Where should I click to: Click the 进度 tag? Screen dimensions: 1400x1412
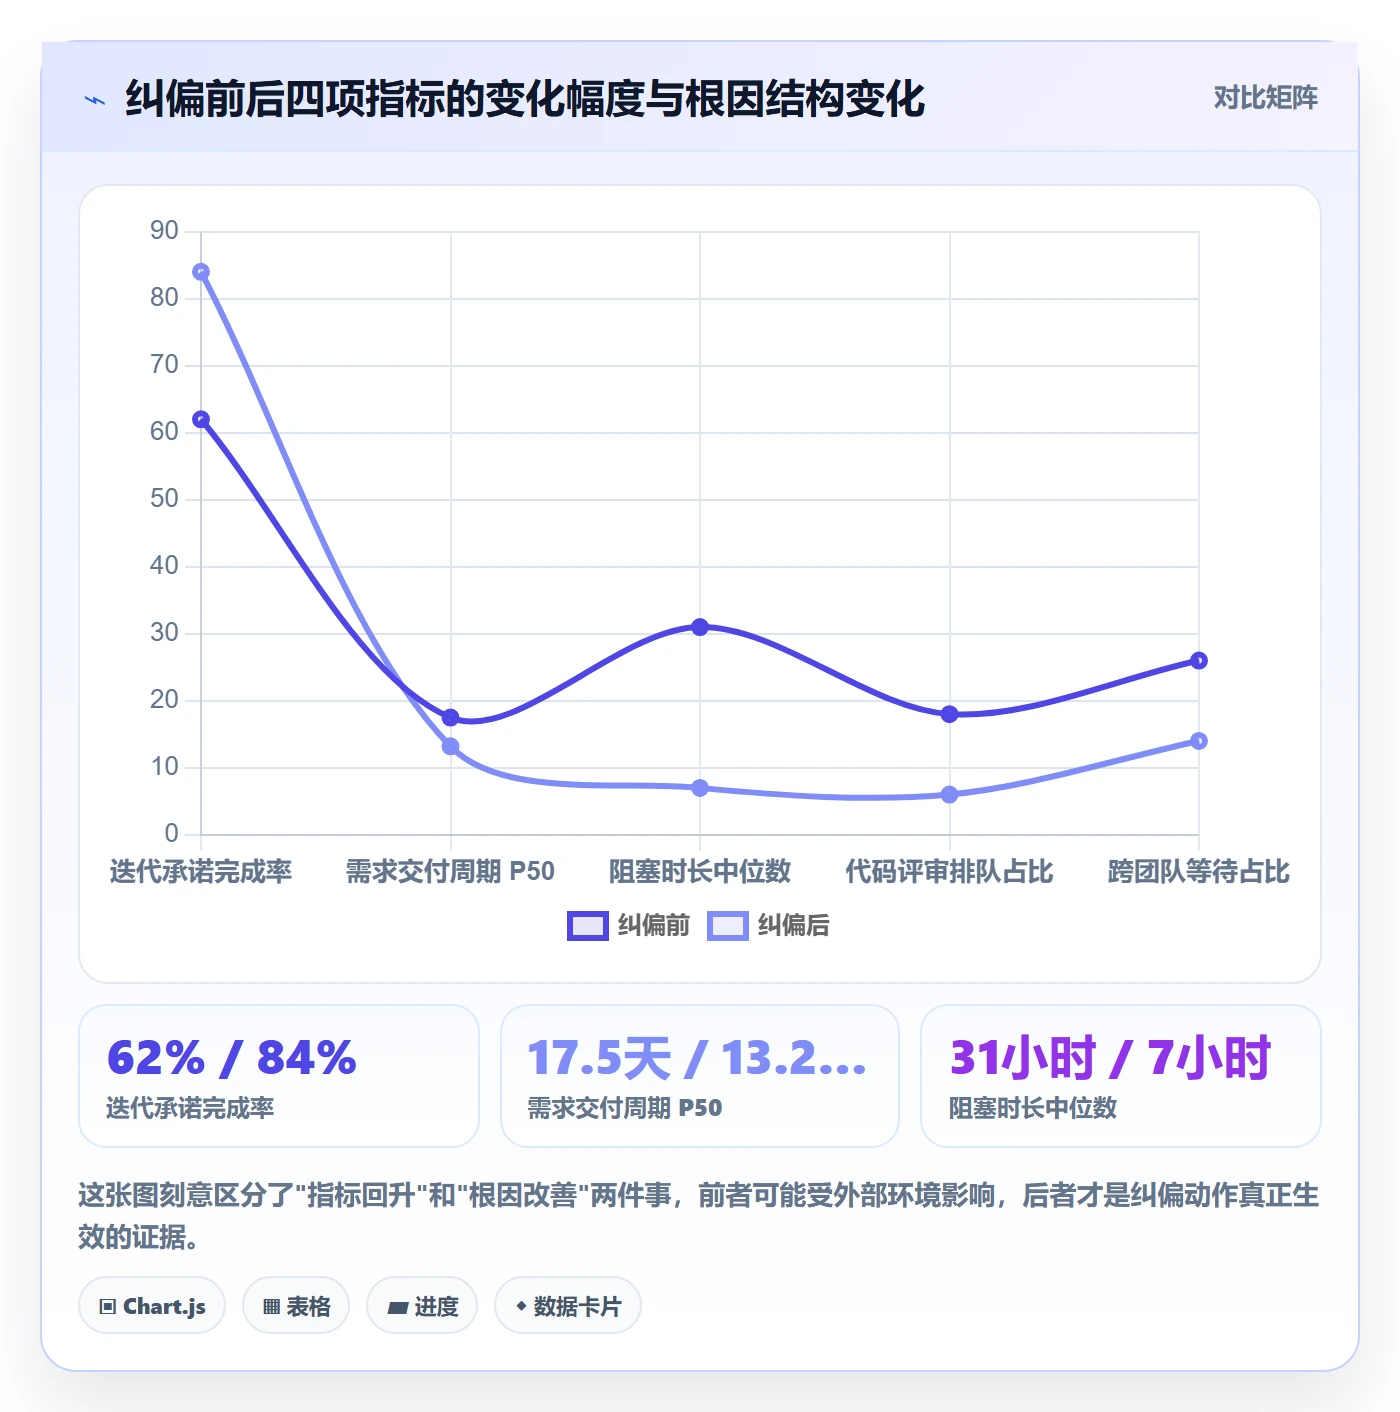coord(422,1306)
